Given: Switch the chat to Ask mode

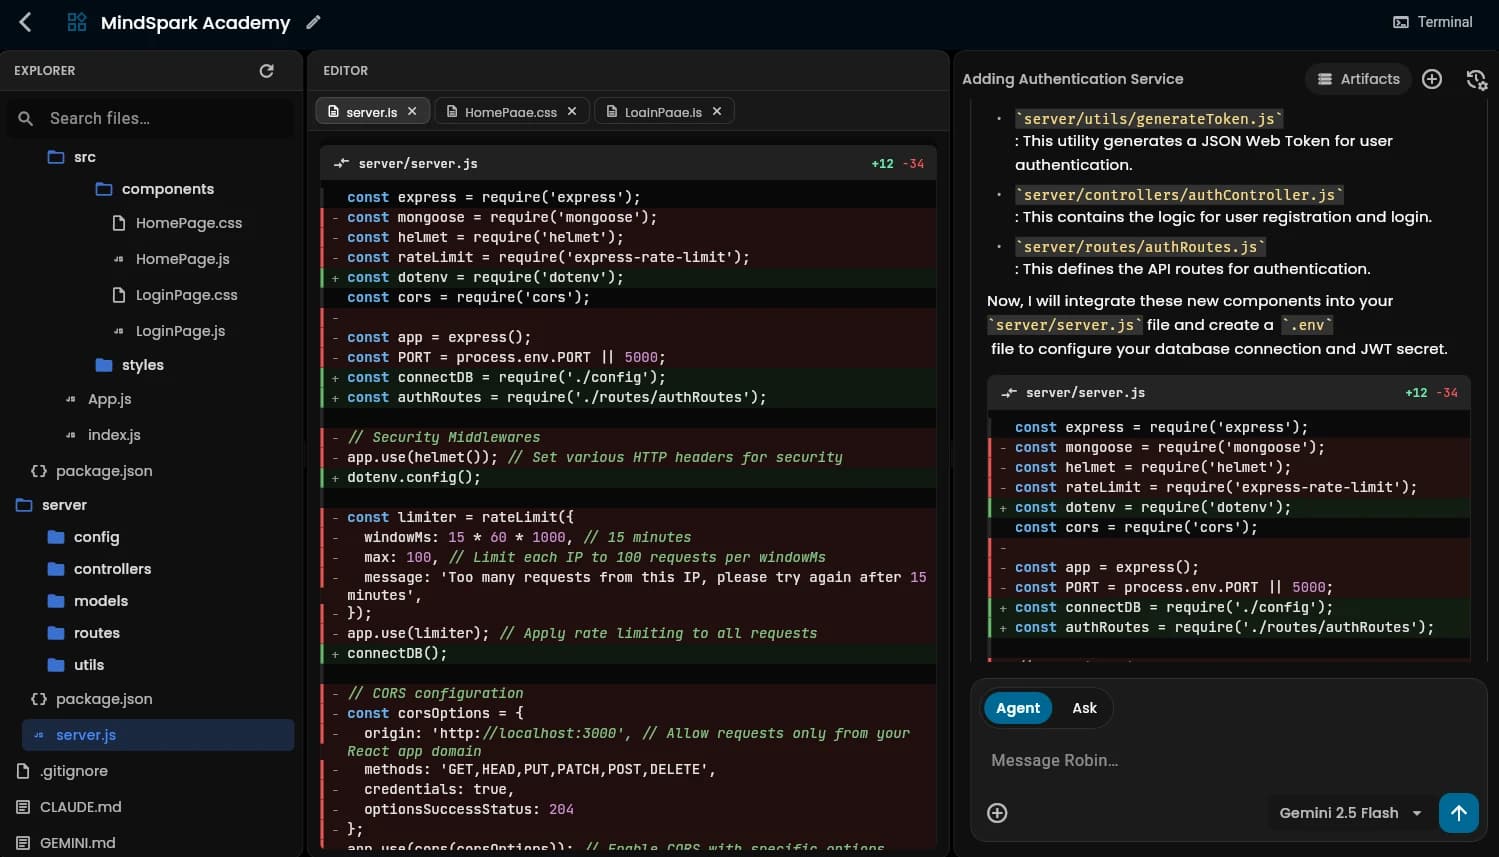Looking at the screenshot, I should (x=1084, y=708).
